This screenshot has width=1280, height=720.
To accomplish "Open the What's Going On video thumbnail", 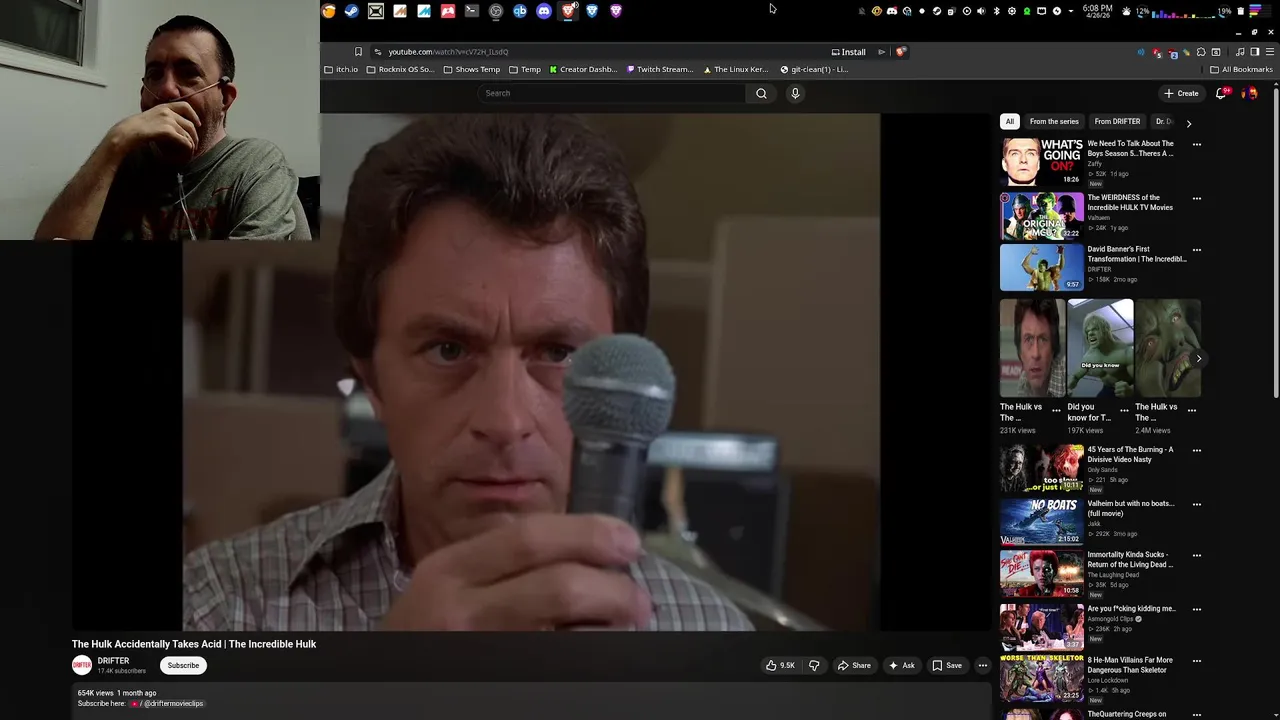I will [1041, 162].
